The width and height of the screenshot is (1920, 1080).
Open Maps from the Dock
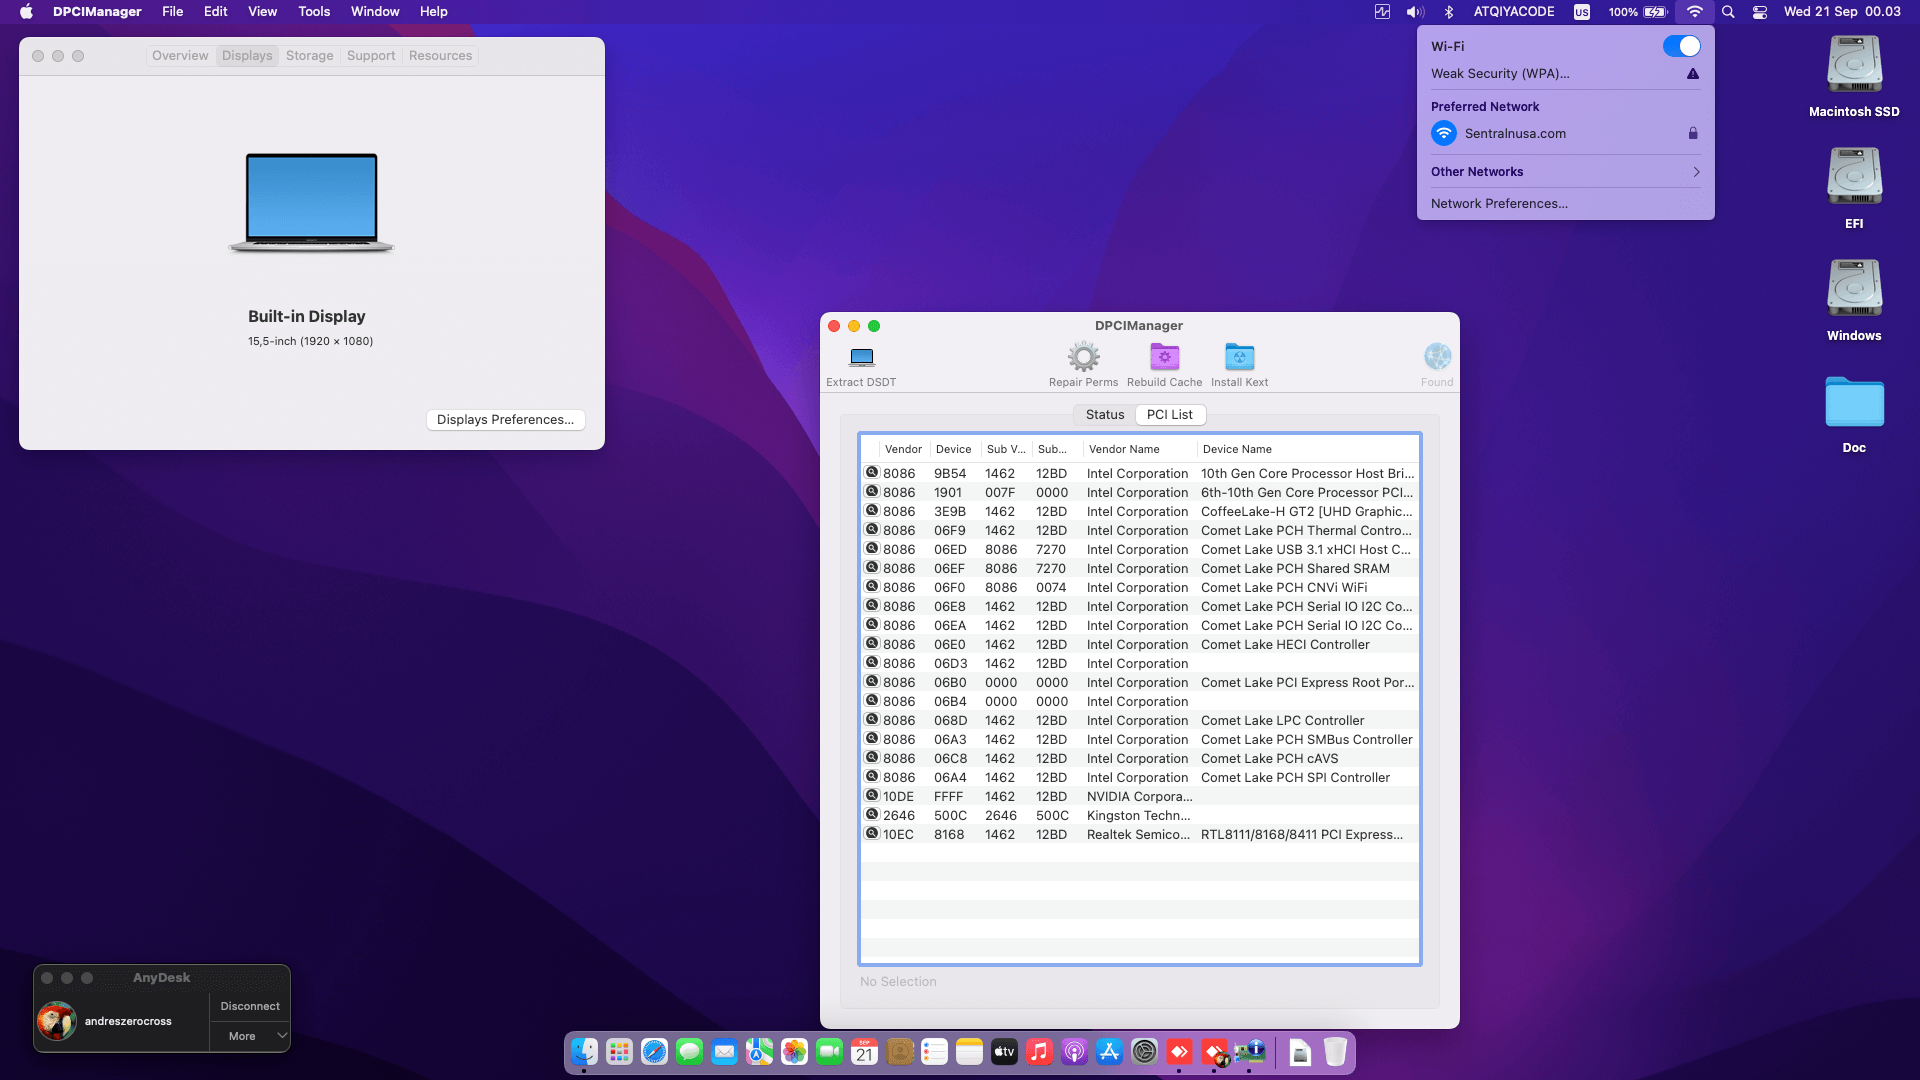(x=759, y=1052)
